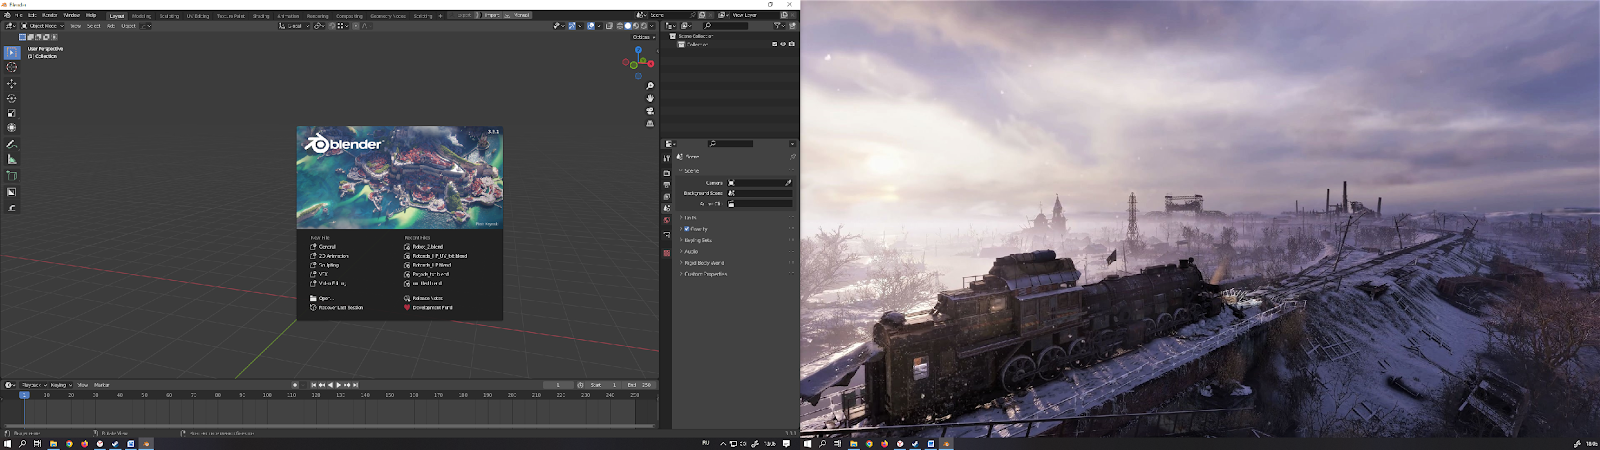Viewport: 1600px width, 450px height.
Task: Toggle use preview range clock in timeline
Action: (x=580, y=385)
